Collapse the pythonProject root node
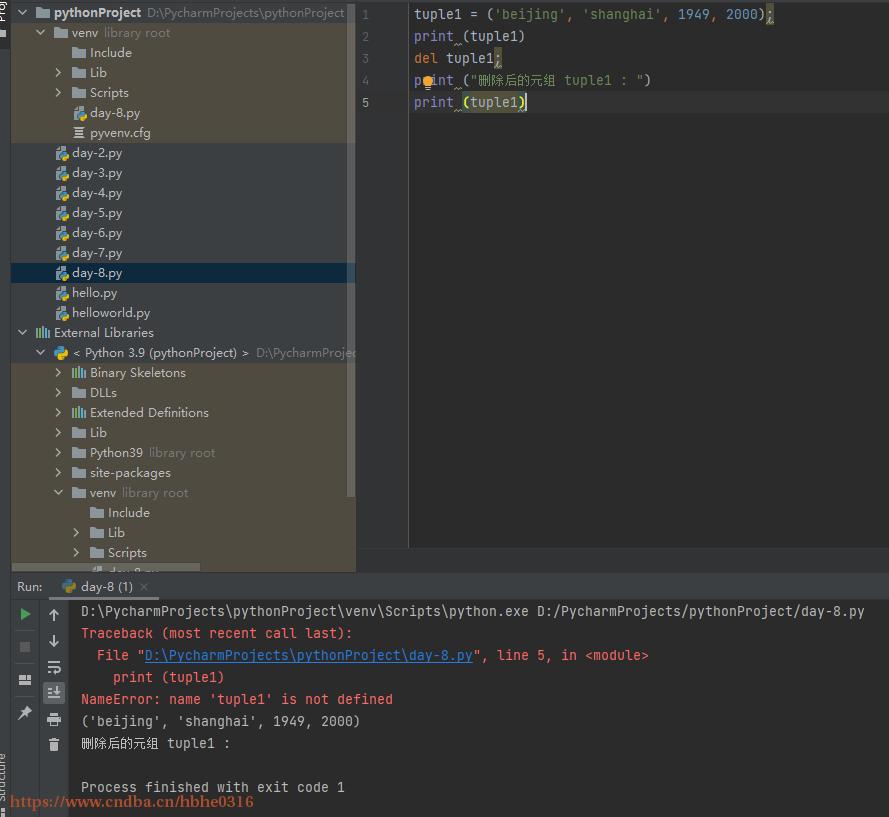This screenshot has height=817, width=889. [x=23, y=12]
